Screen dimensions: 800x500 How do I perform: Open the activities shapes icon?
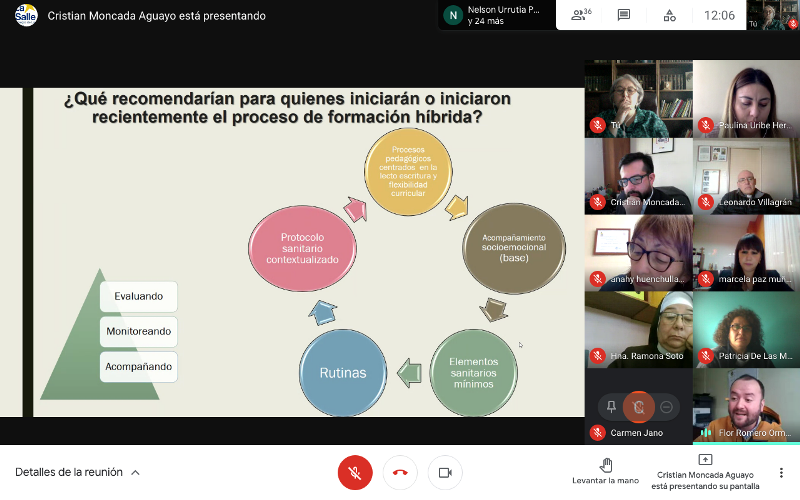(x=669, y=15)
